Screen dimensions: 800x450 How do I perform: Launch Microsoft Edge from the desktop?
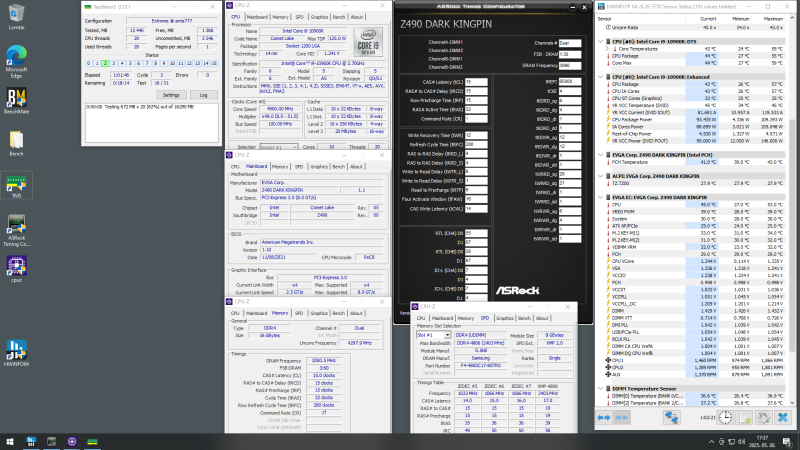tap(16, 62)
